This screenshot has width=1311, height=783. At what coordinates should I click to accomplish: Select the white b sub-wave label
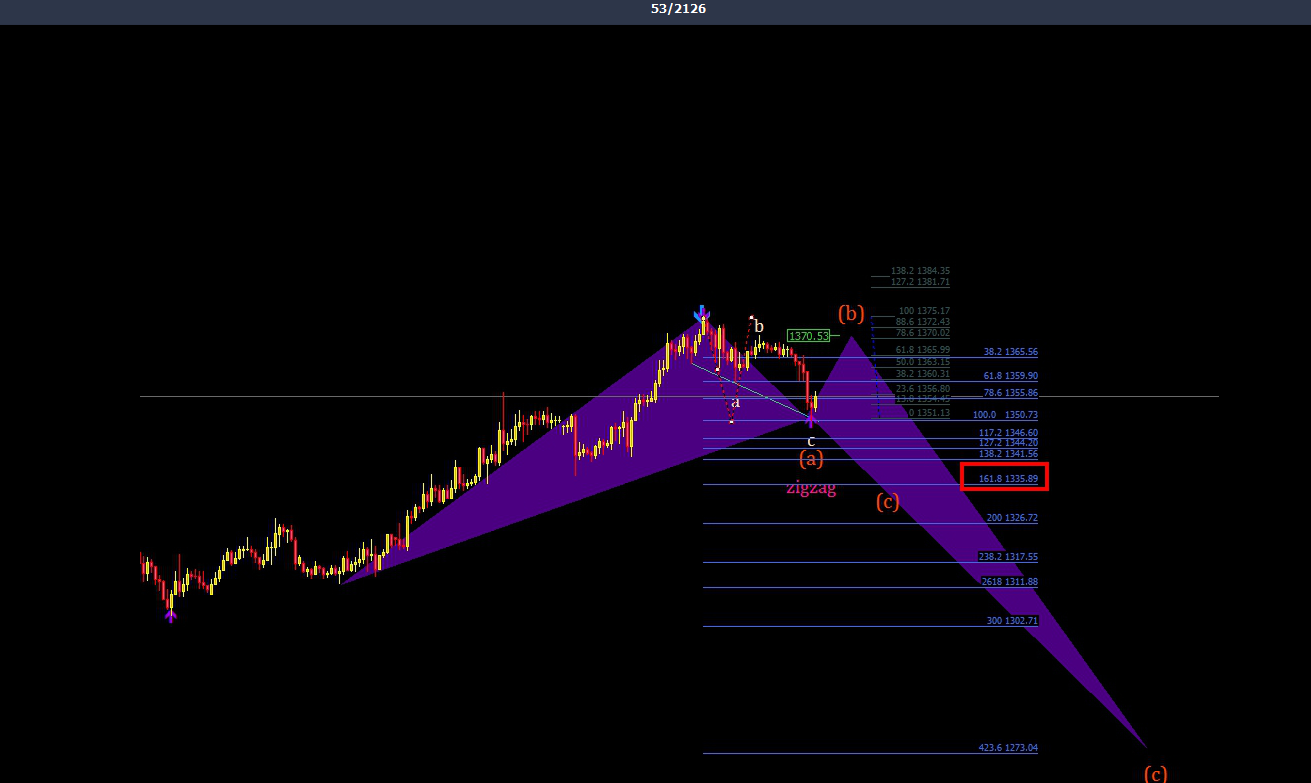[759, 327]
